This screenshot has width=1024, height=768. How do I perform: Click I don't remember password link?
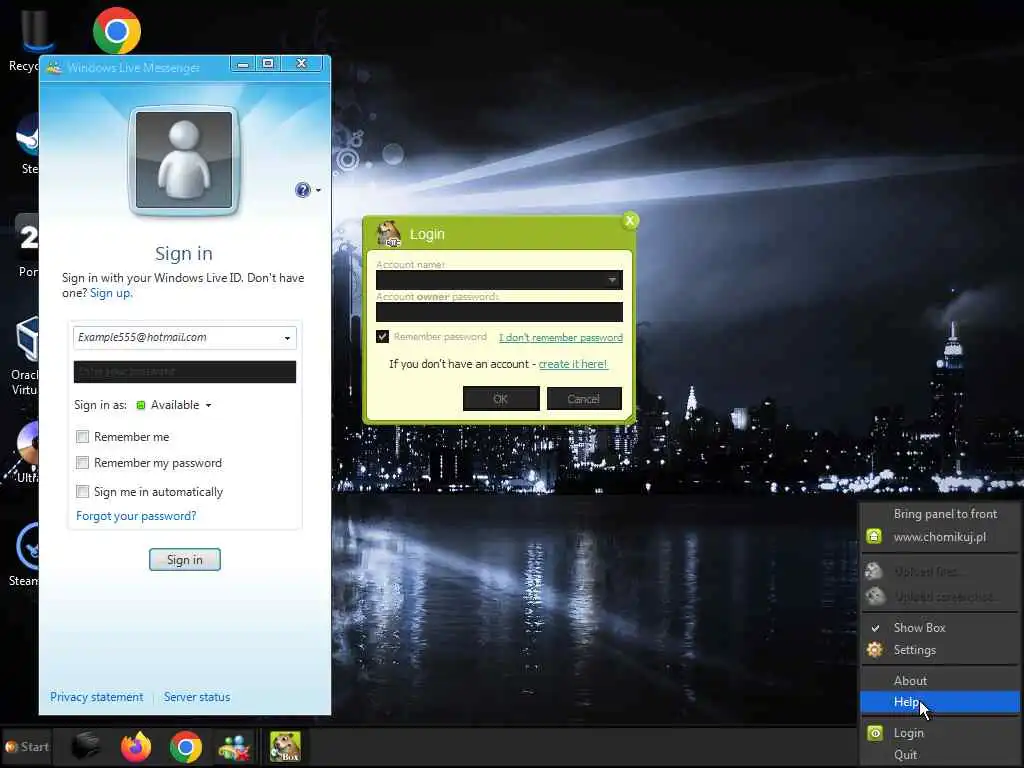tap(561, 338)
